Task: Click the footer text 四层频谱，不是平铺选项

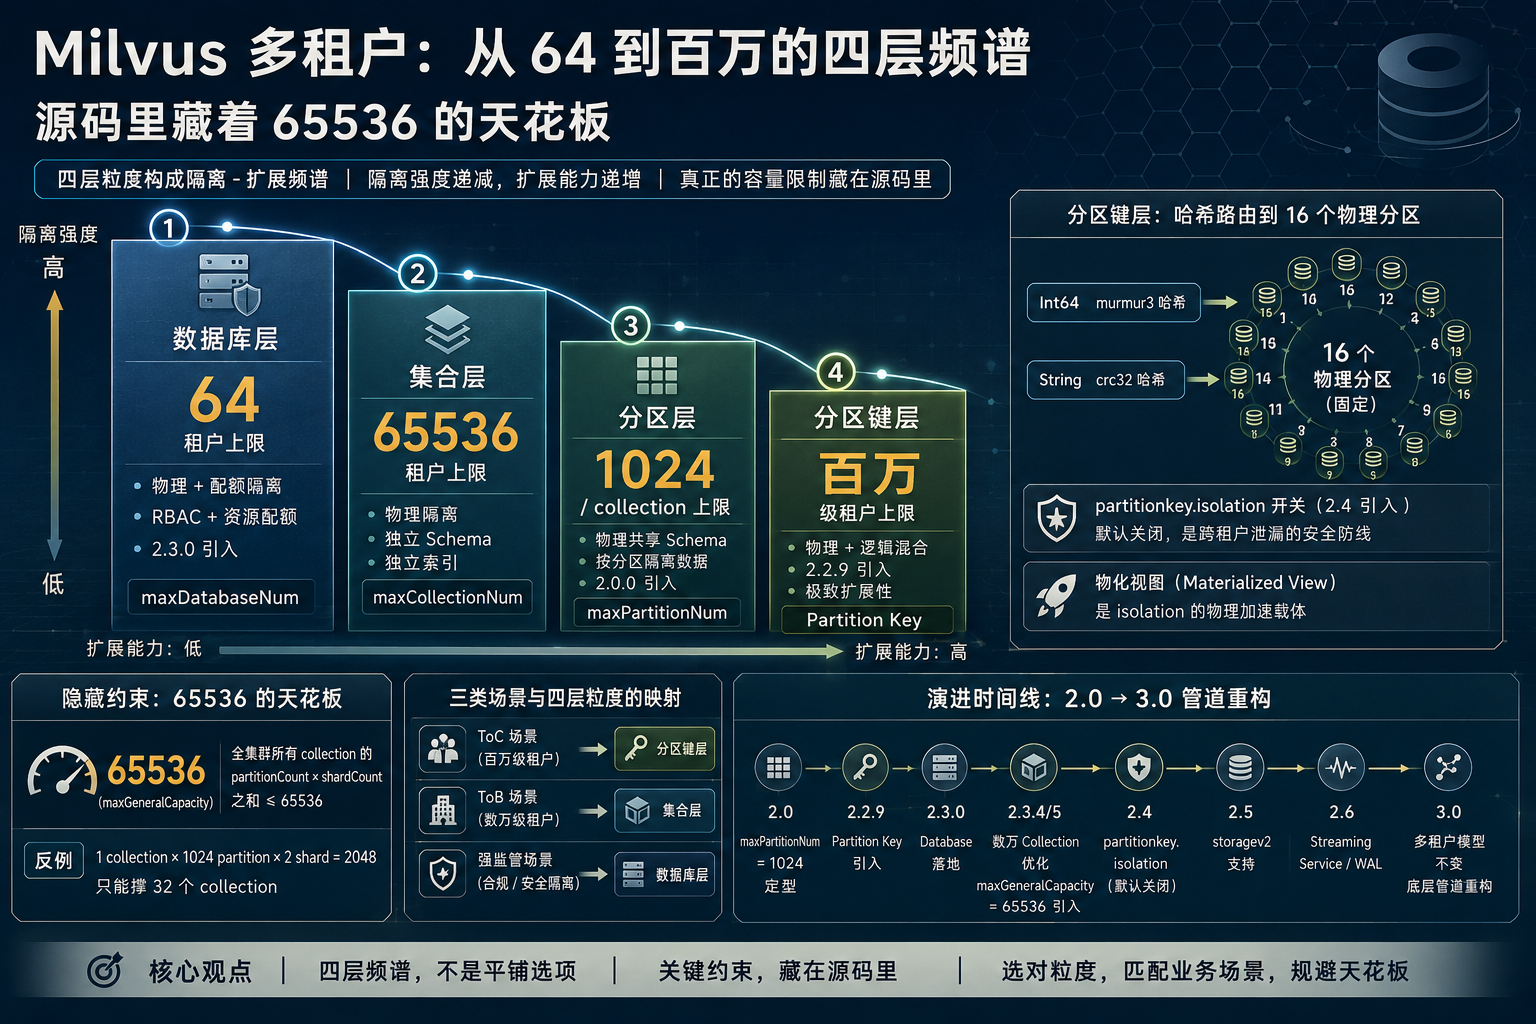Action: coord(447,971)
